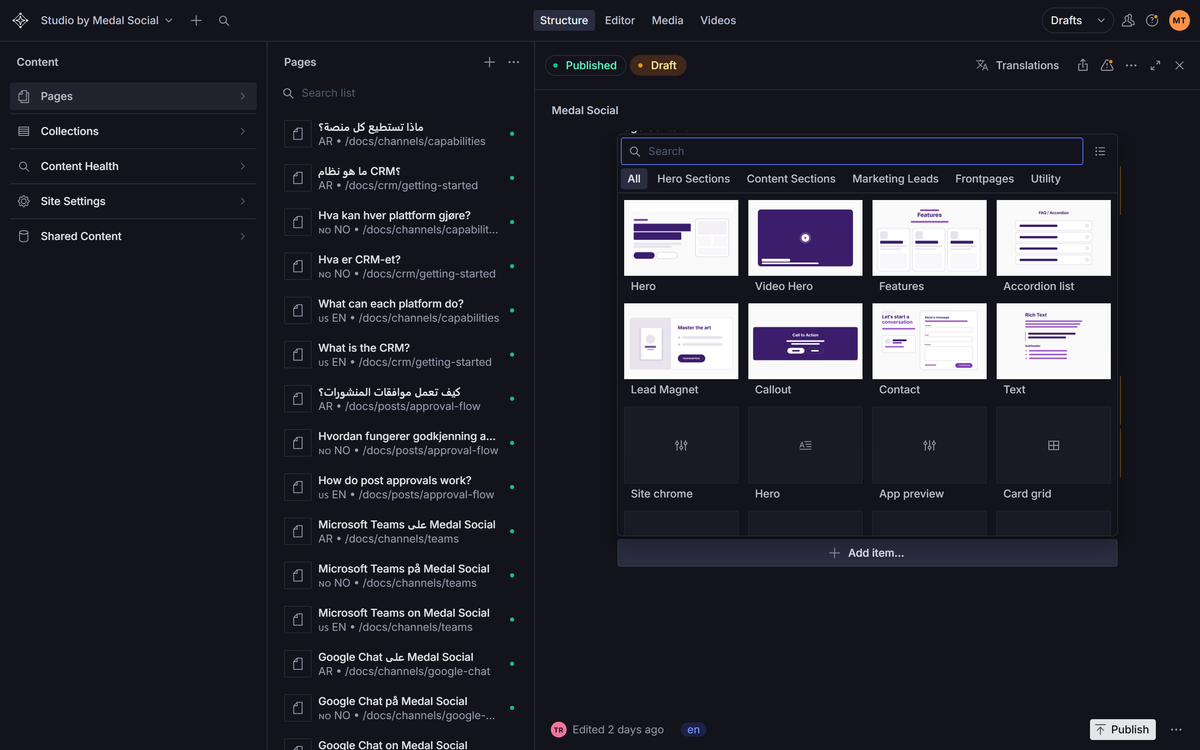The width and height of the screenshot is (1200, 750).
Task: Click the Collections list icon
Action: tap(24, 131)
